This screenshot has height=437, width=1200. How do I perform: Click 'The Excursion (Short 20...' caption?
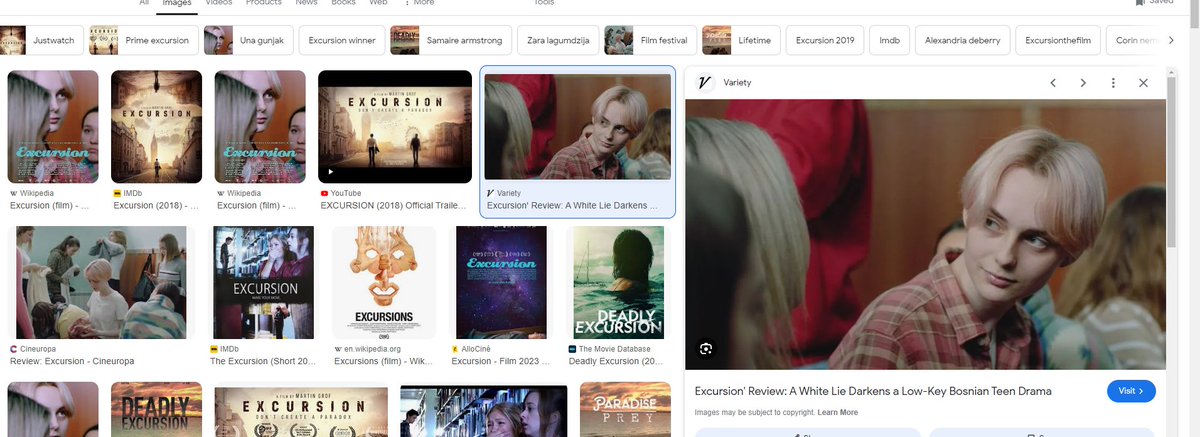coord(261,361)
